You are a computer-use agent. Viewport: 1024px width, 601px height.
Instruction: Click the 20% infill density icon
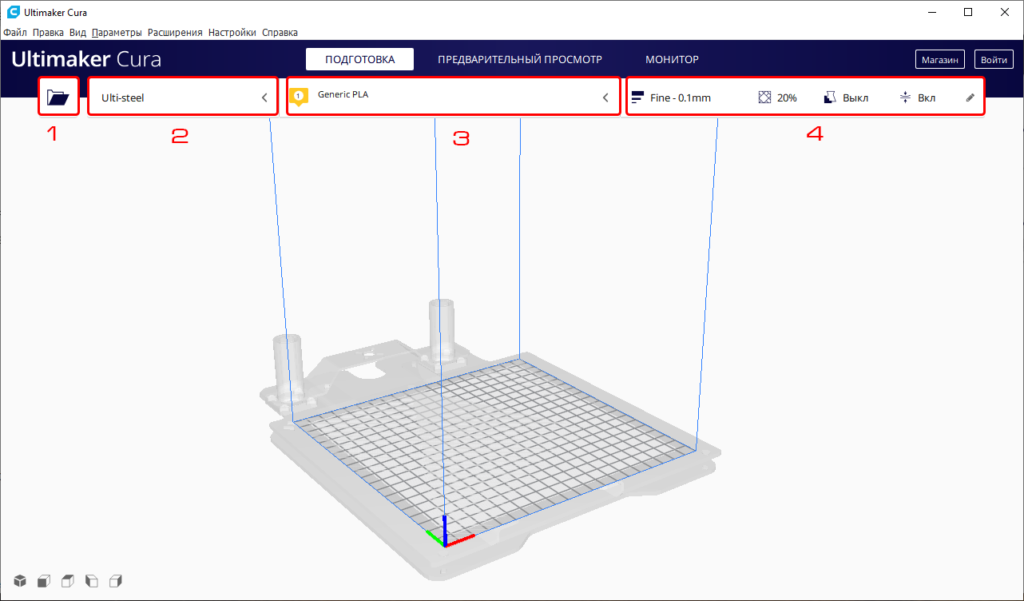pos(765,98)
